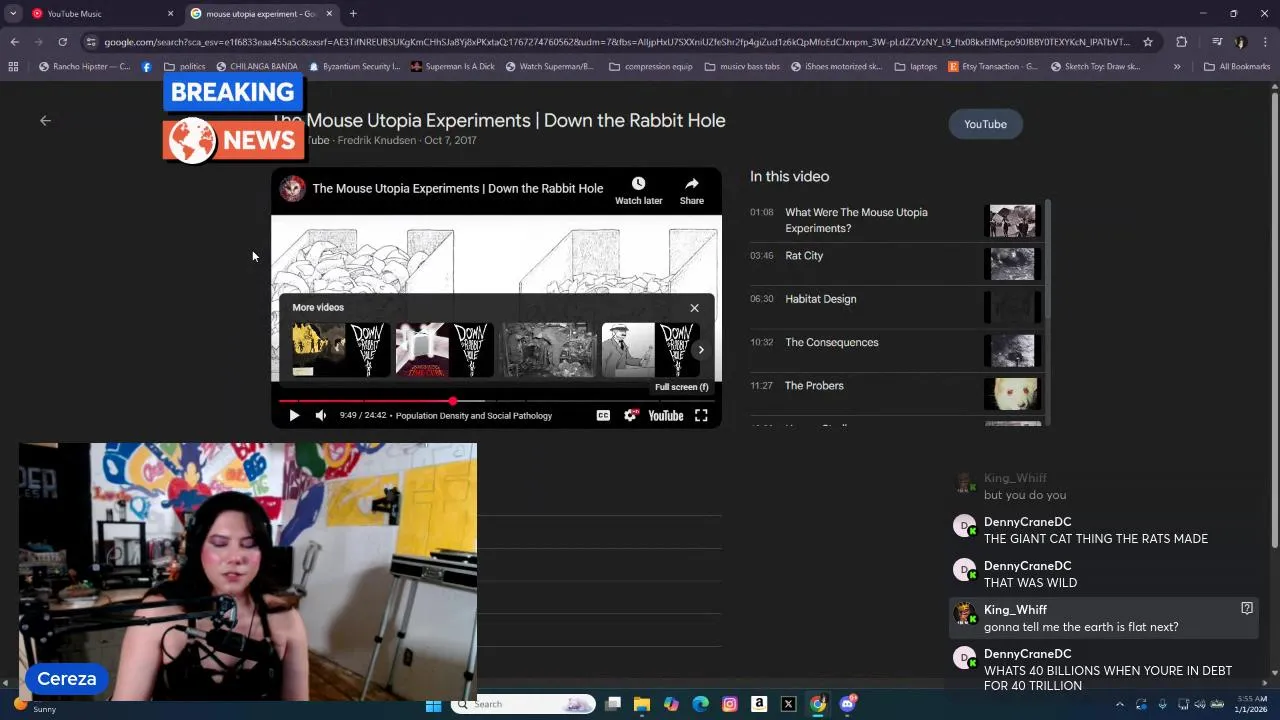Reload the page
Viewport: 1280px width, 720px height.
[x=62, y=42]
